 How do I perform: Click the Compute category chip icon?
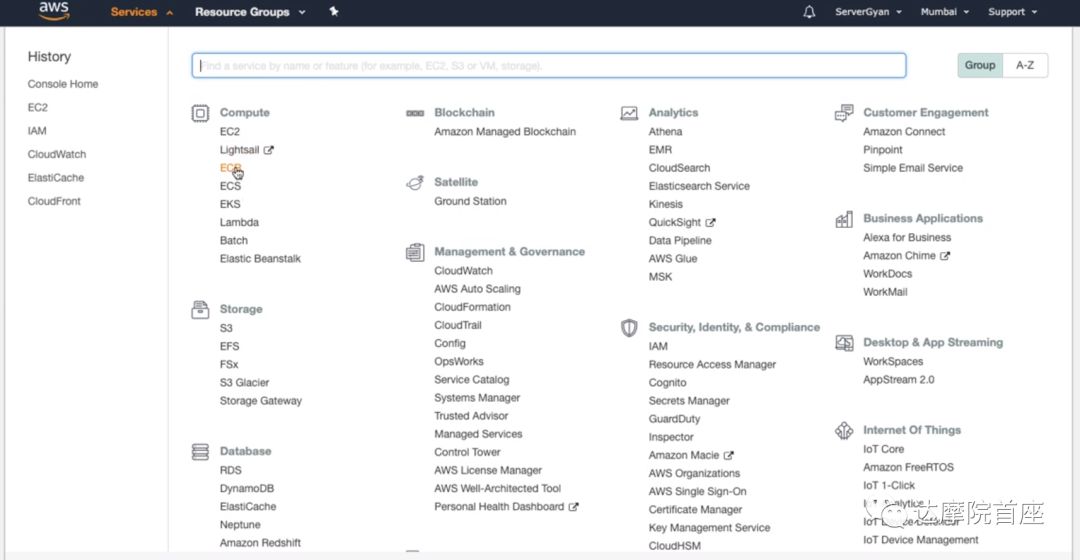click(x=200, y=113)
